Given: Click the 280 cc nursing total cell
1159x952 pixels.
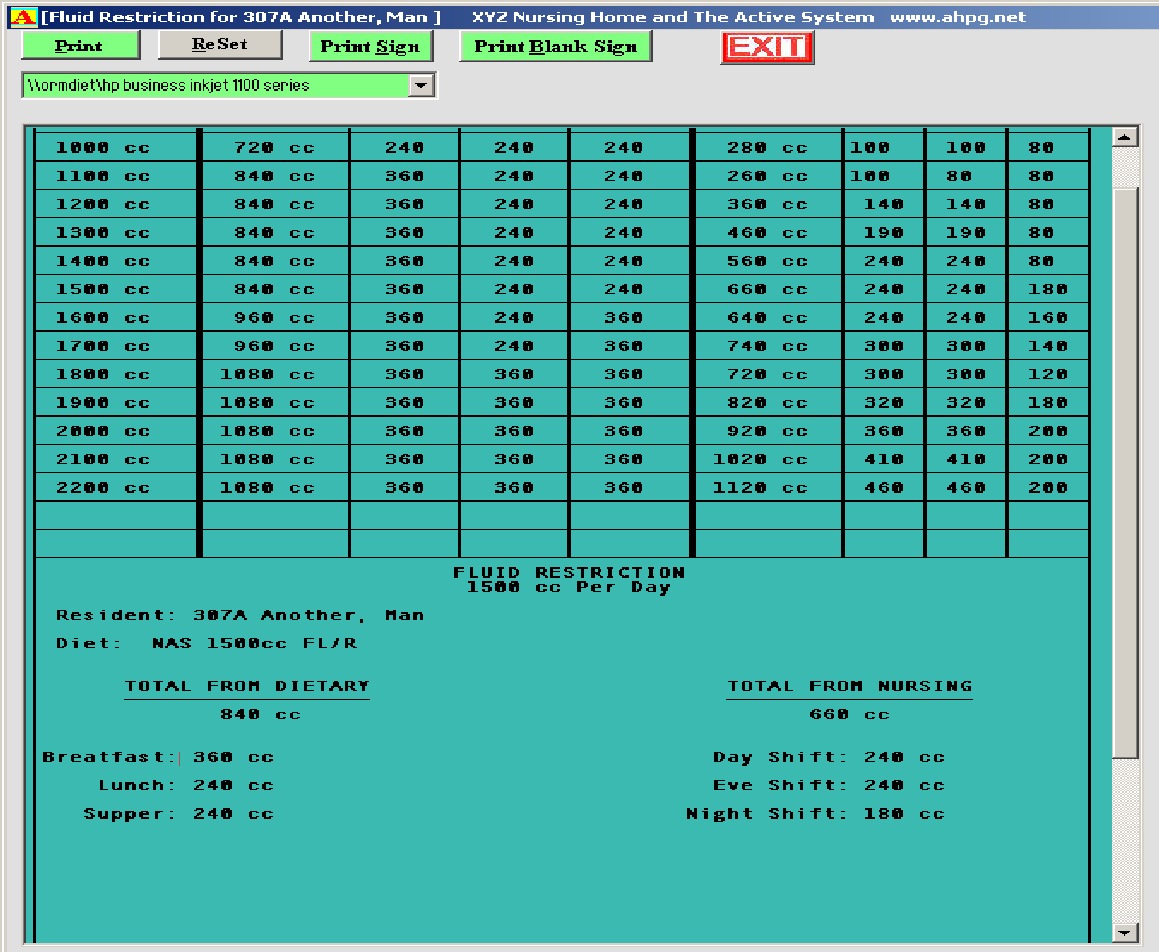Looking at the screenshot, I should (x=767, y=147).
